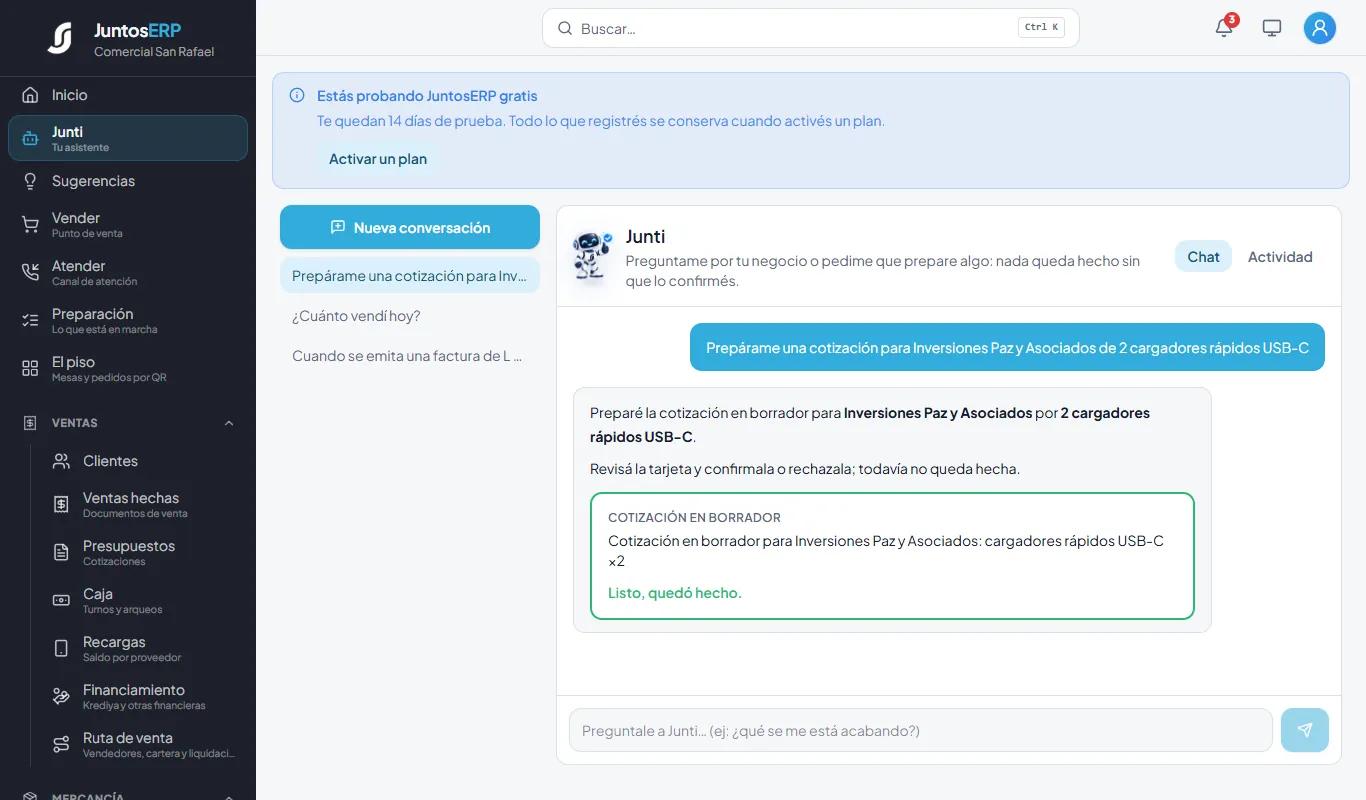Click the Activar un plan button
Image resolution: width=1366 pixels, height=800 pixels.
(378, 159)
